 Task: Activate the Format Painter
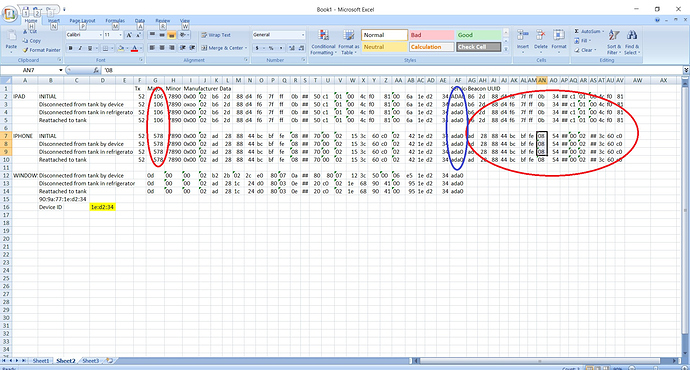click(x=41, y=50)
